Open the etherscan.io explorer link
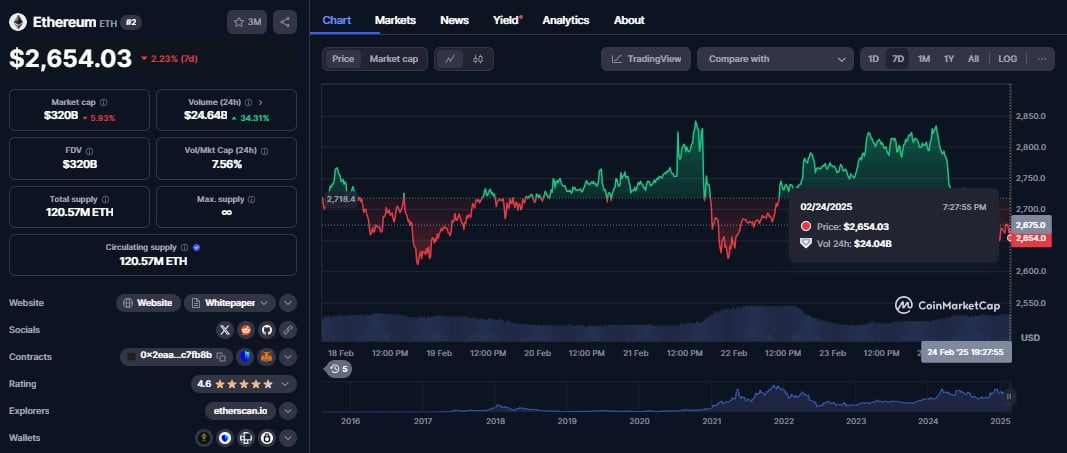The image size is (1067, 453). tap(240, 411)
